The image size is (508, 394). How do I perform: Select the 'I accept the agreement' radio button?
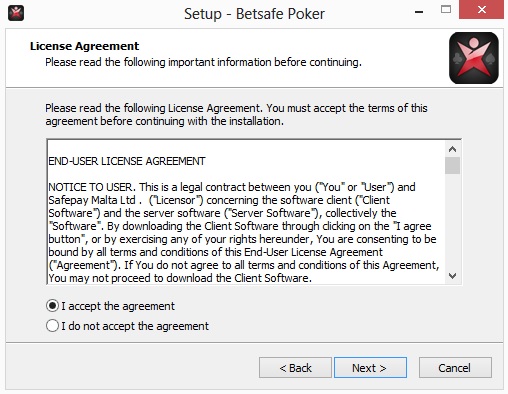point(52,306)
